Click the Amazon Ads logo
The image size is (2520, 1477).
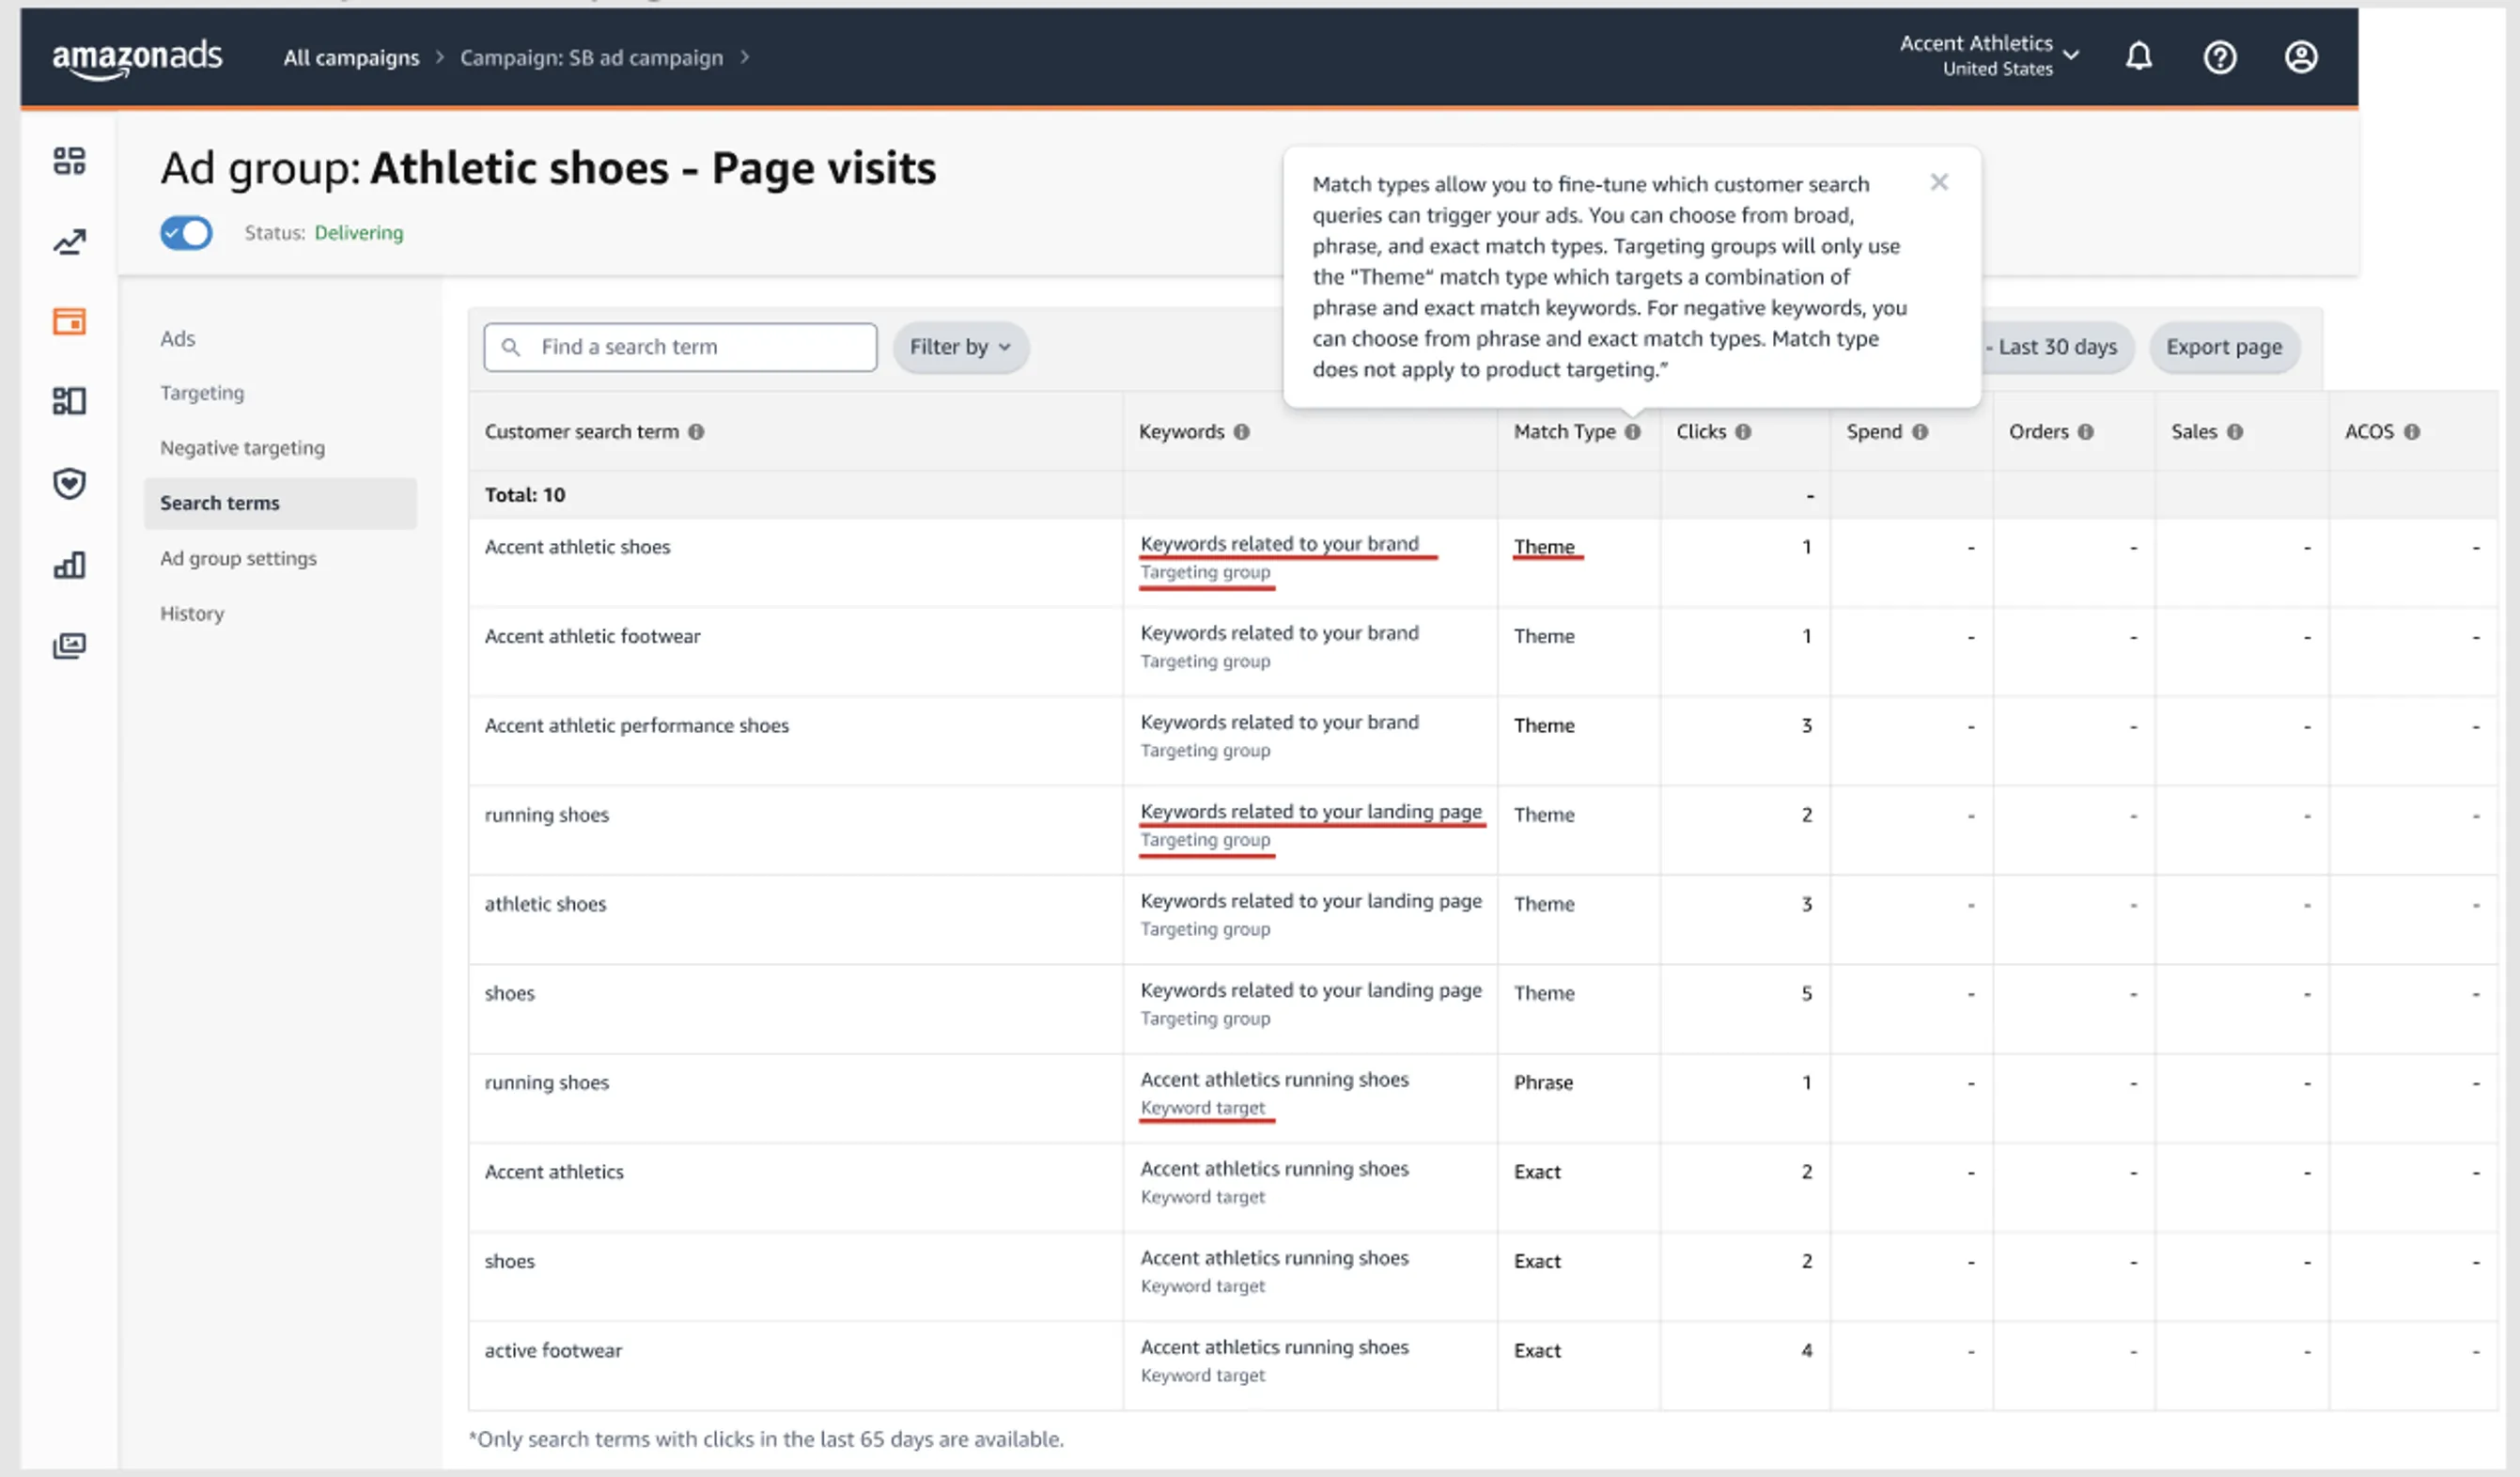pos(137,58)
